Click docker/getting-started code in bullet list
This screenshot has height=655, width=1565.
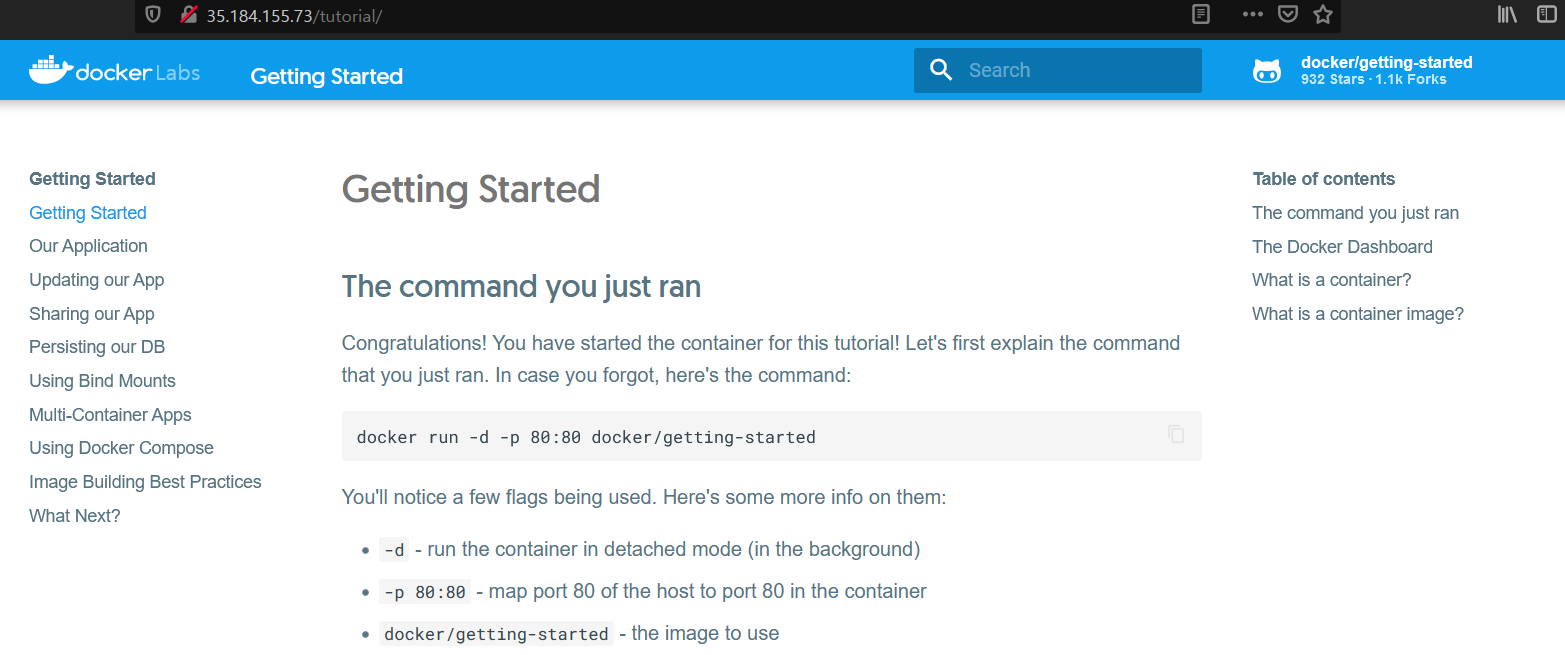tap(496, 634)
